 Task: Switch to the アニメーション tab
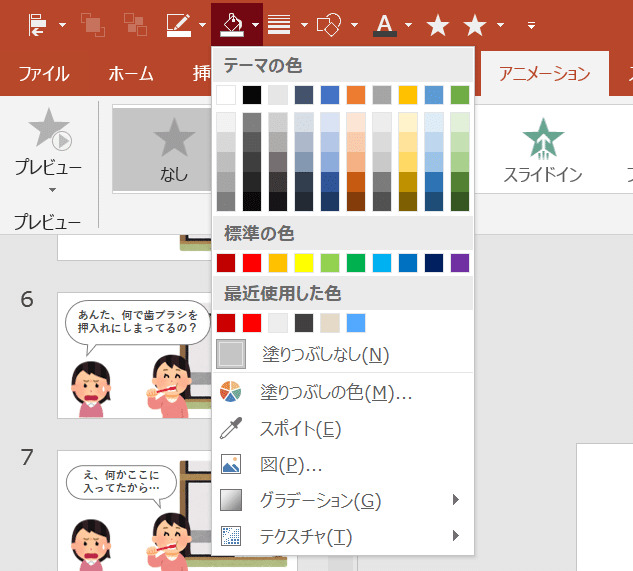(545, 74)
